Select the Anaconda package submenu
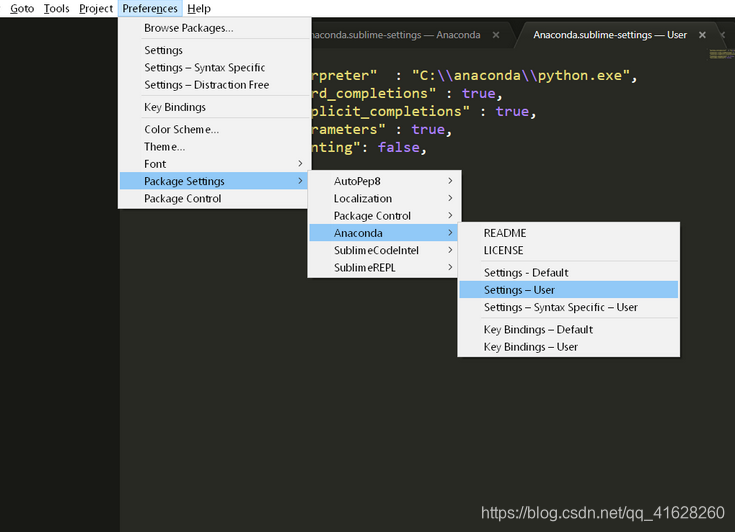Screen dimensions: 735x532 tap(383, 233)
